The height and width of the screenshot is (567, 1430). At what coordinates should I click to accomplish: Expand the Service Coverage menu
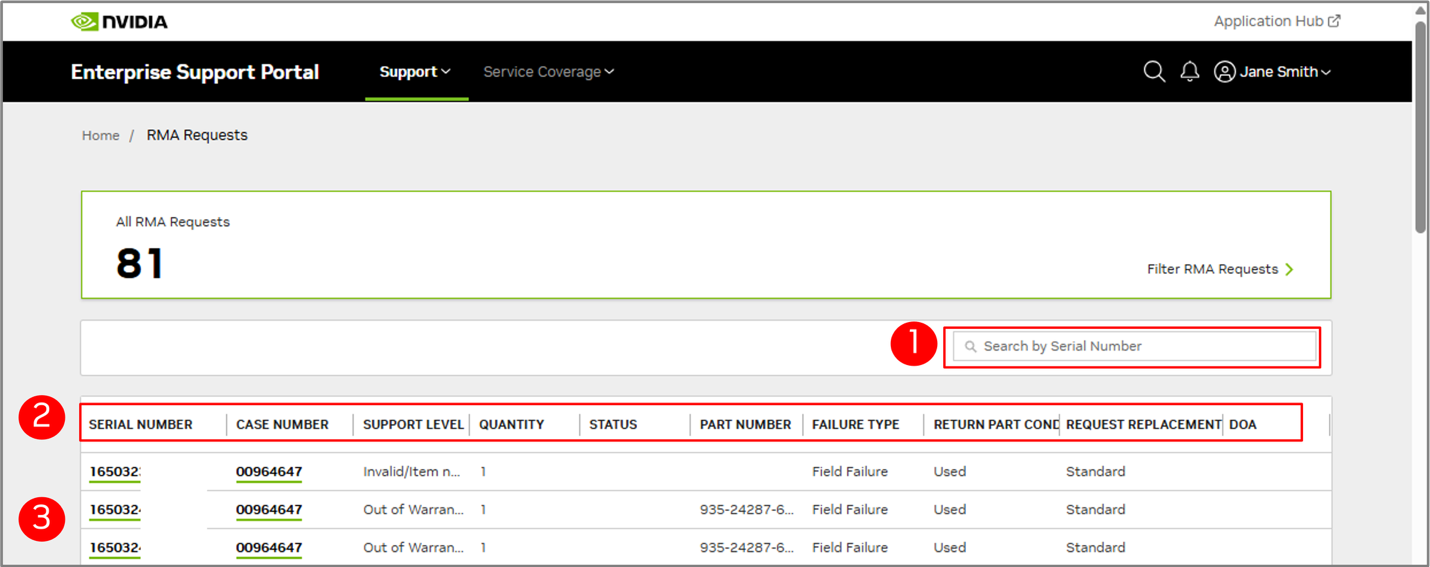tap(548, 72)
